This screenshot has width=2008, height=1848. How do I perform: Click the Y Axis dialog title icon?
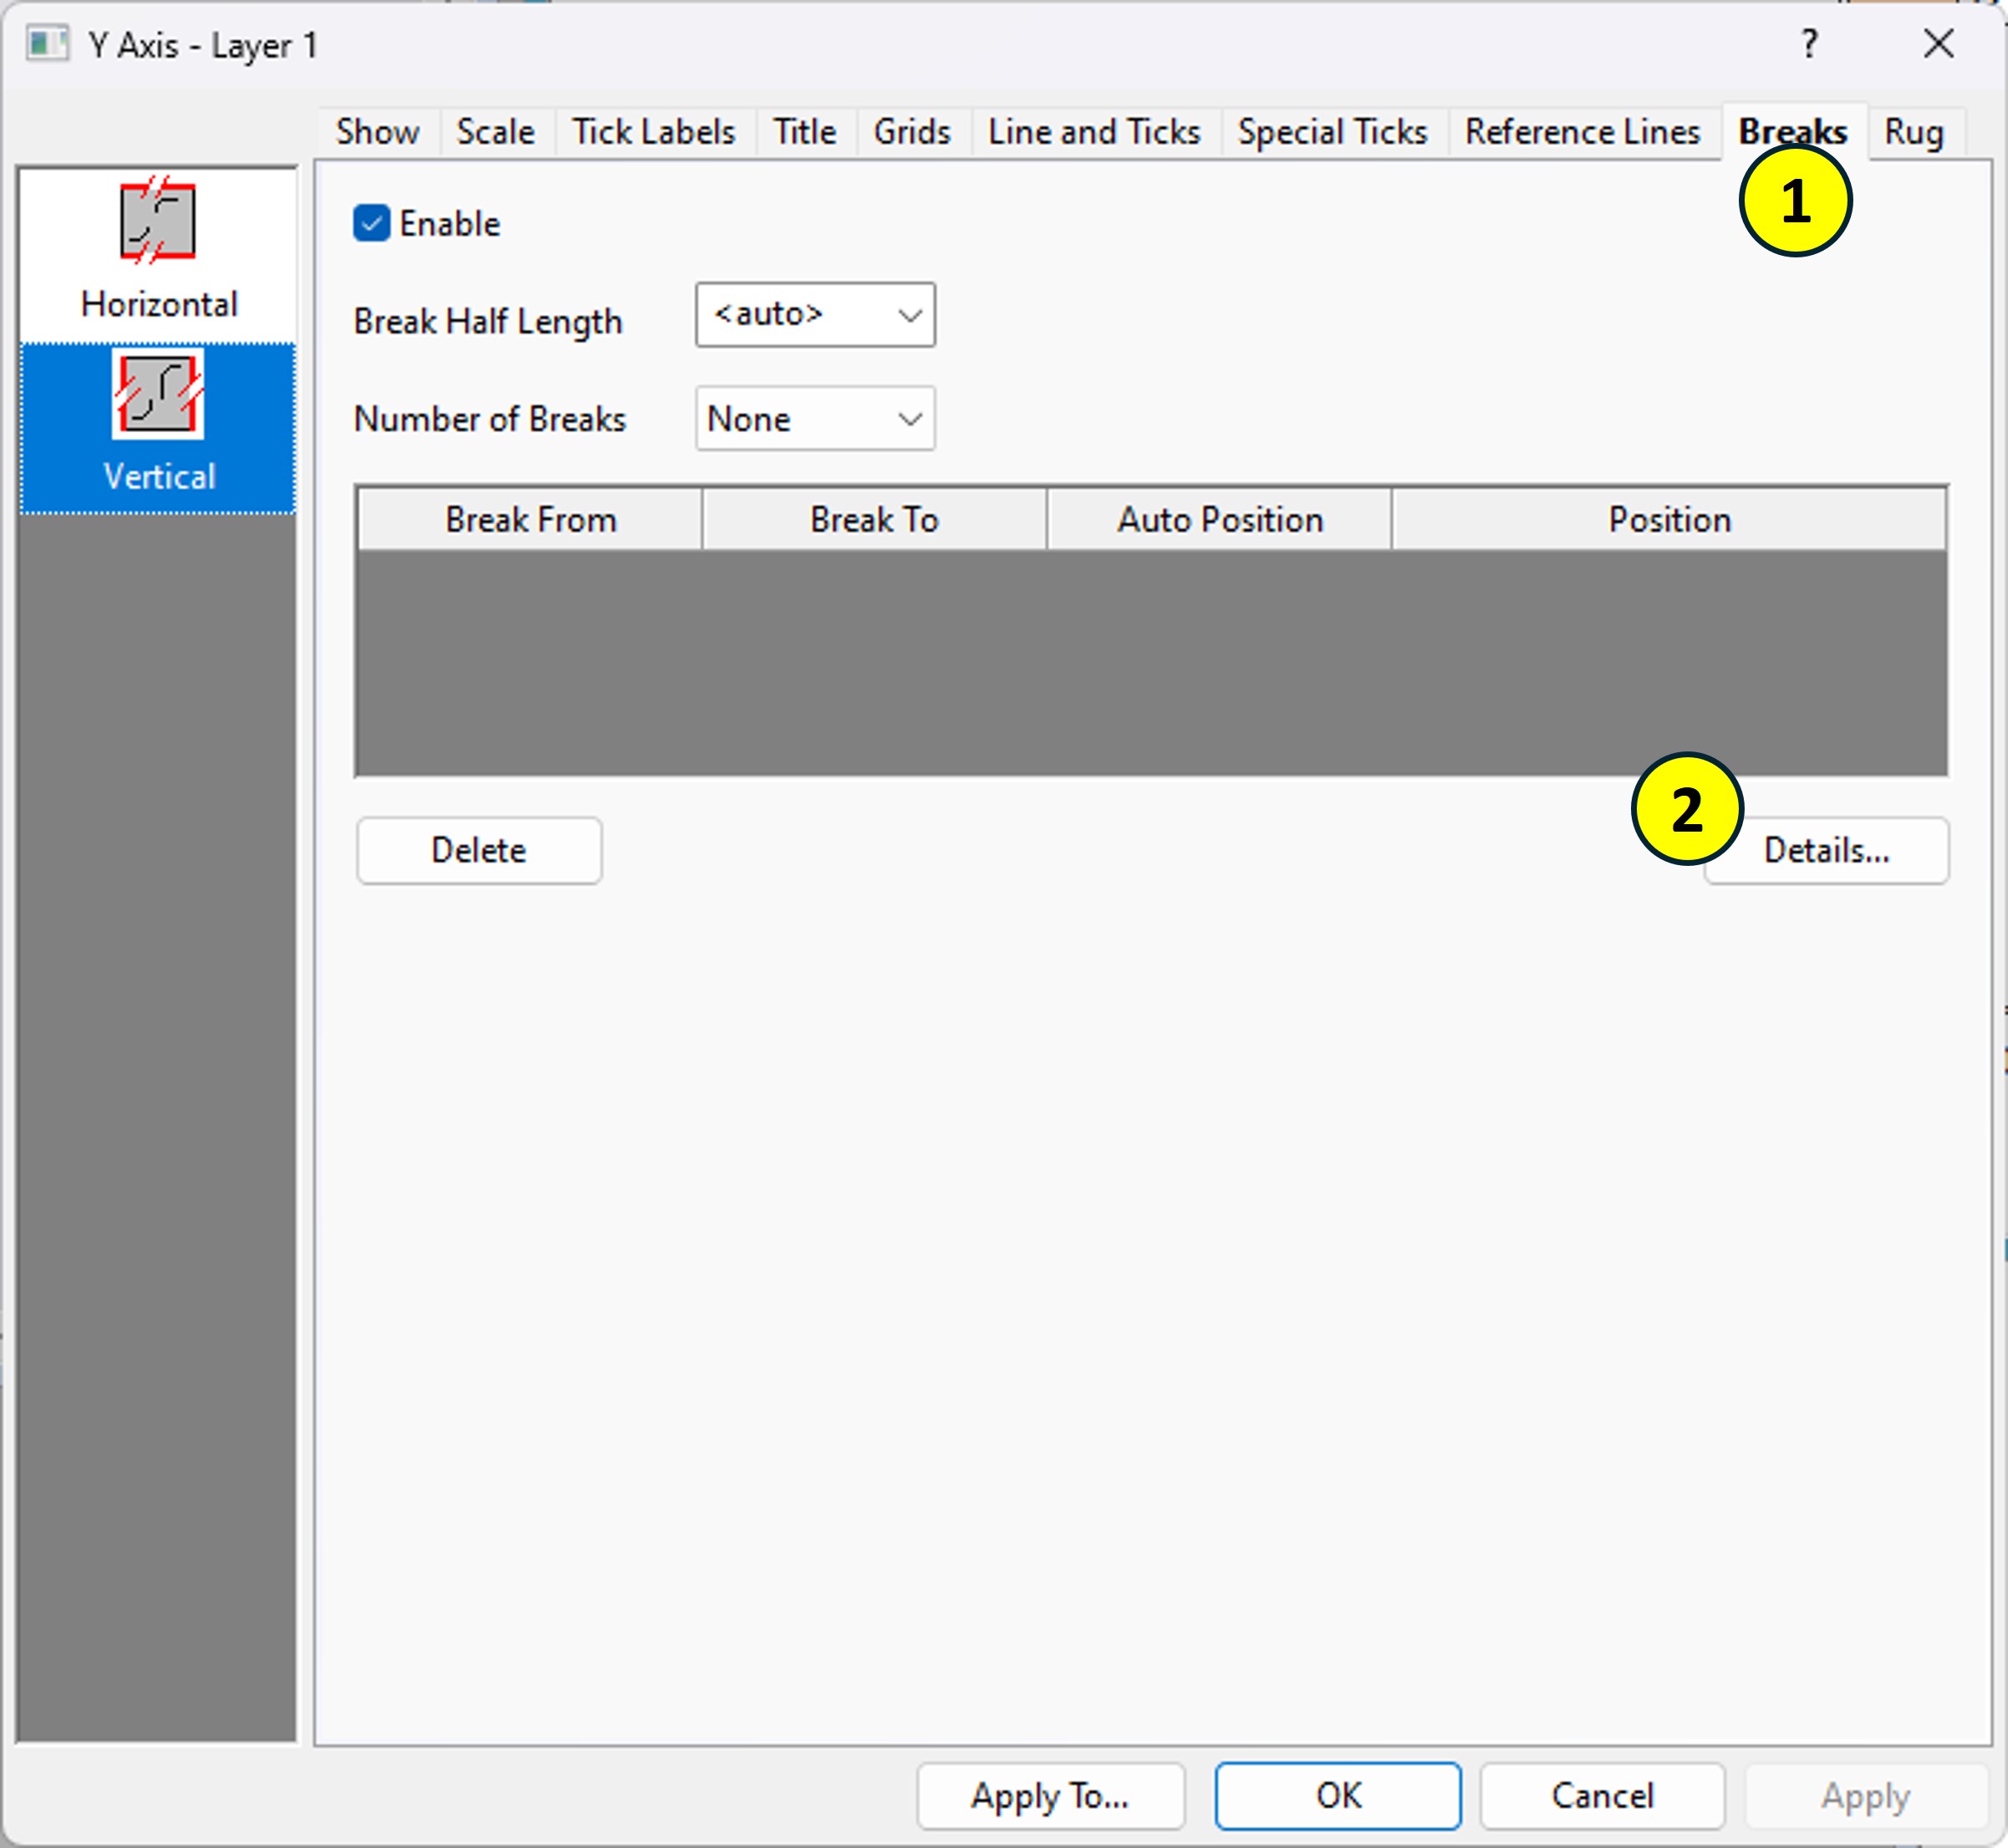point(46,45)
